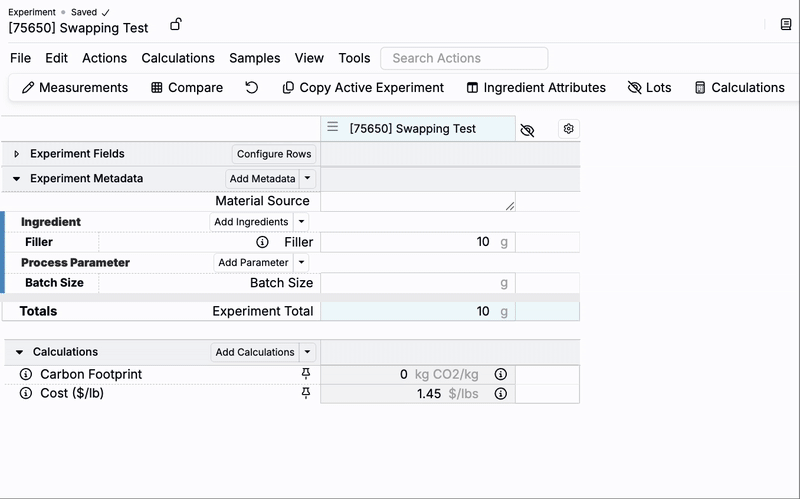Open the Add Metadata dropdown arrow
800x499 pixels.
[308, 179]
